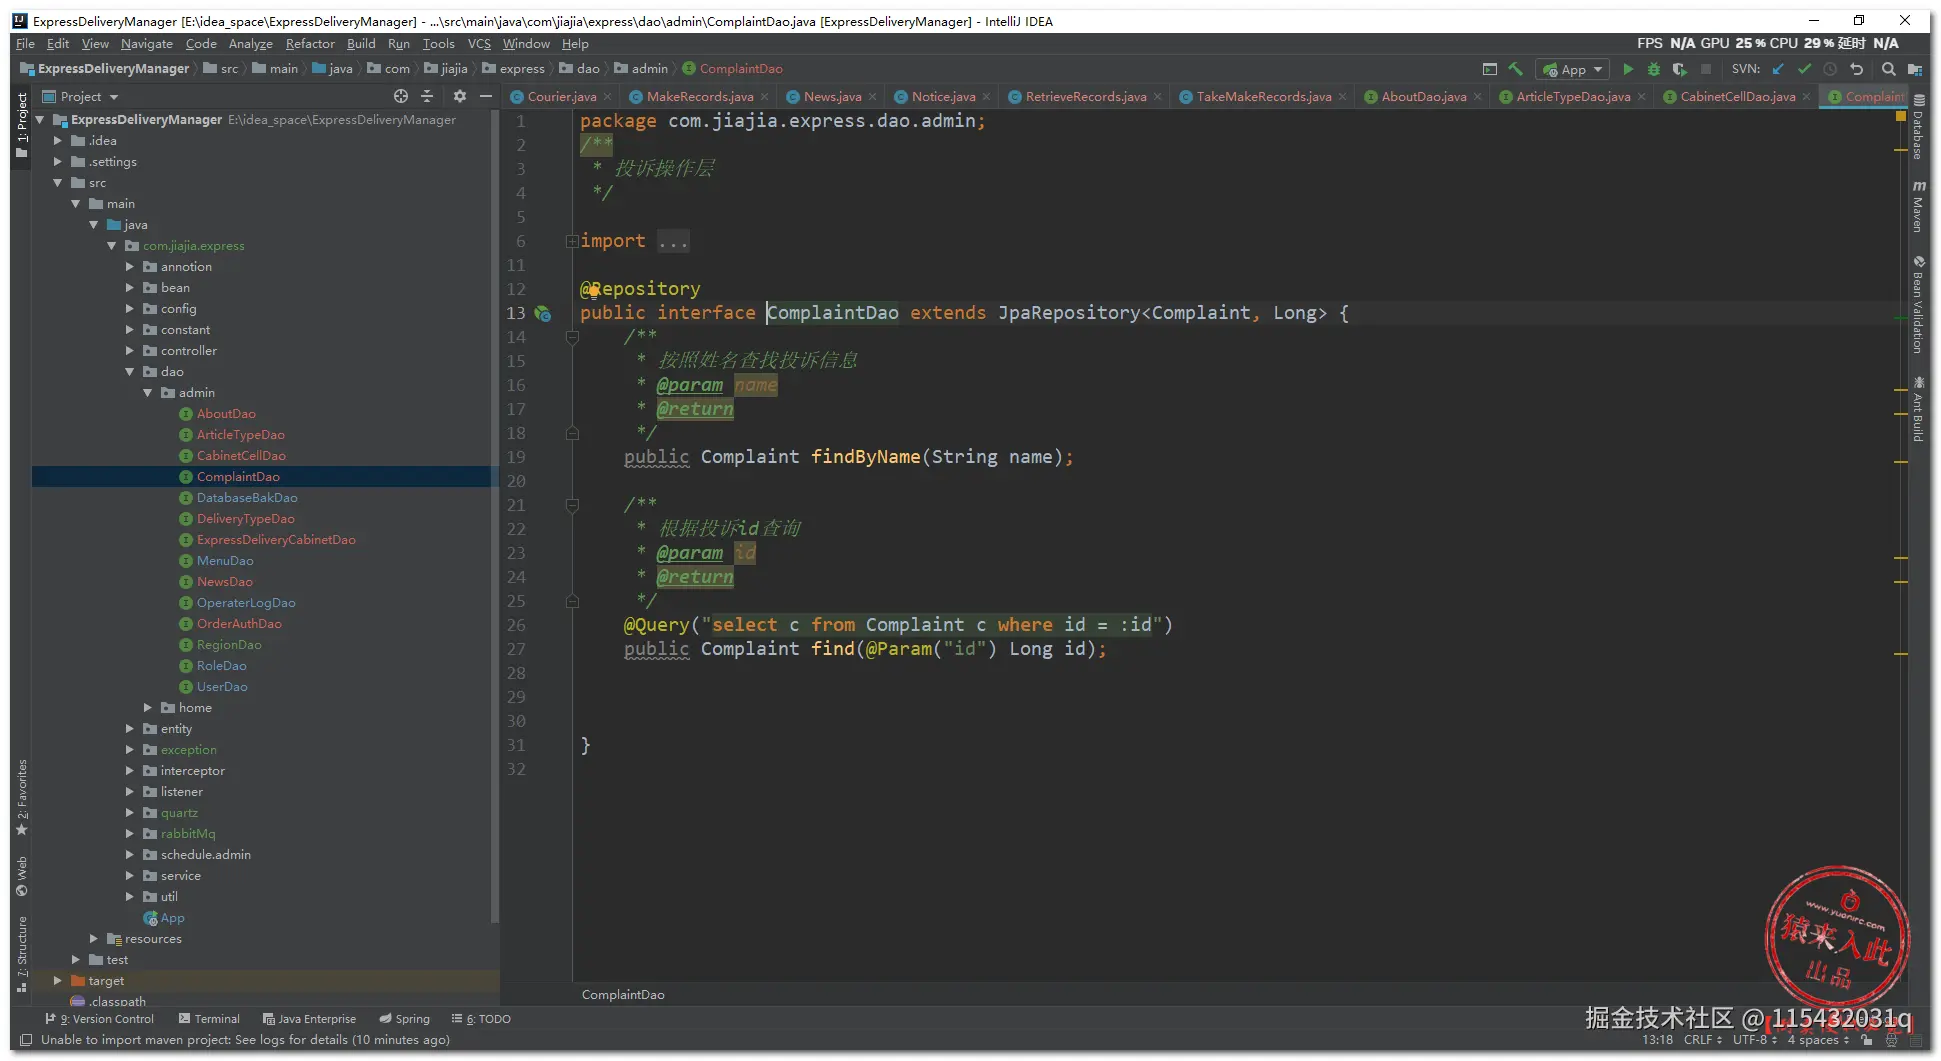
Task: Expand the controller package folder
Action: pyautogui.click(x=130, y=351)
